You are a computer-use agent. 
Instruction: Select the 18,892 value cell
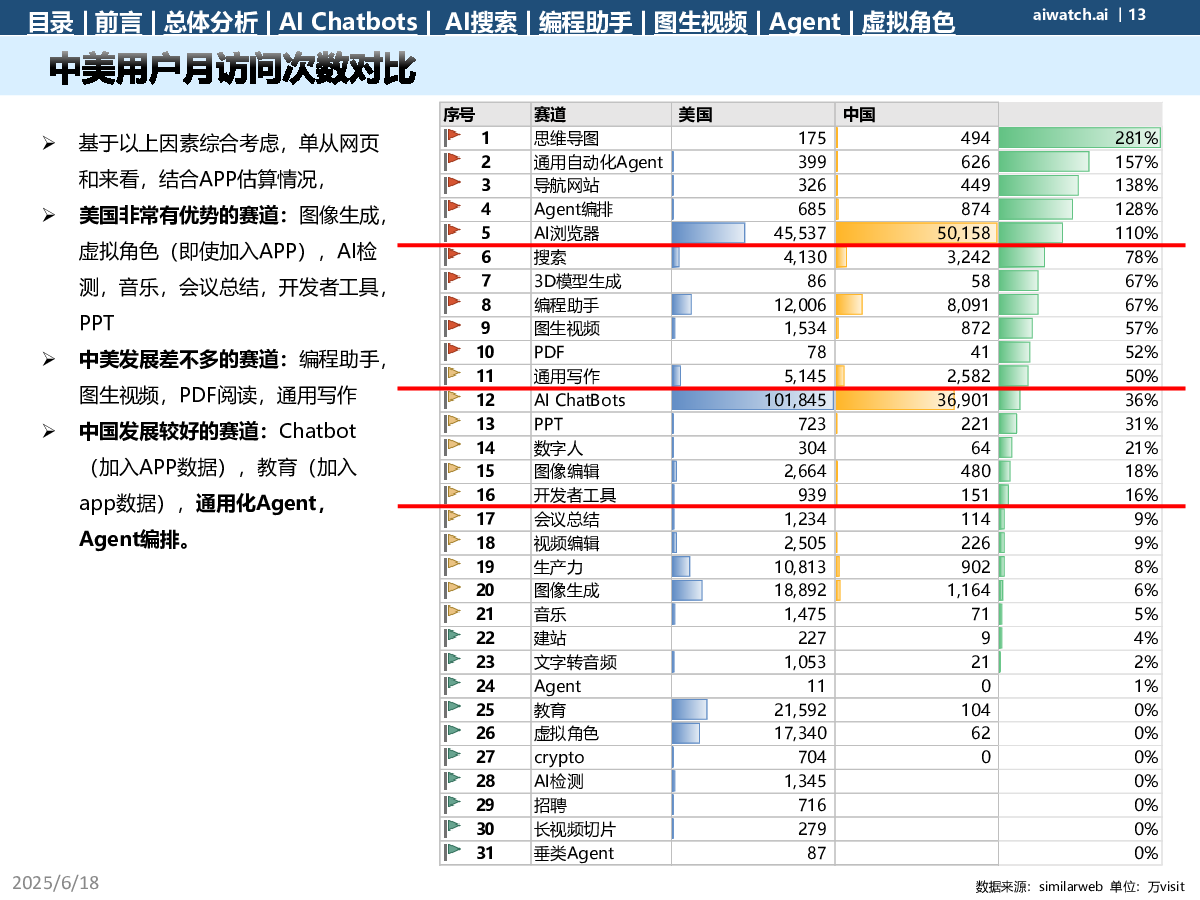(x=753, y=590)
